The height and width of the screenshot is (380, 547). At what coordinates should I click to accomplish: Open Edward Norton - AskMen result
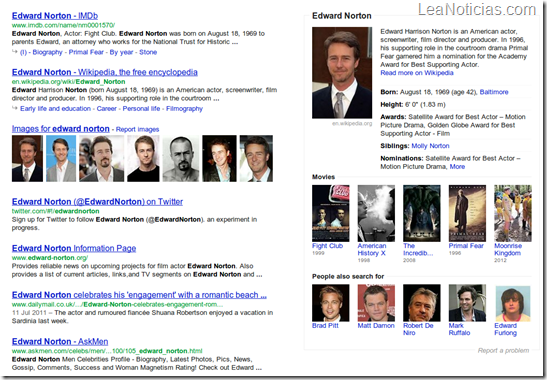tap(60, 342)
